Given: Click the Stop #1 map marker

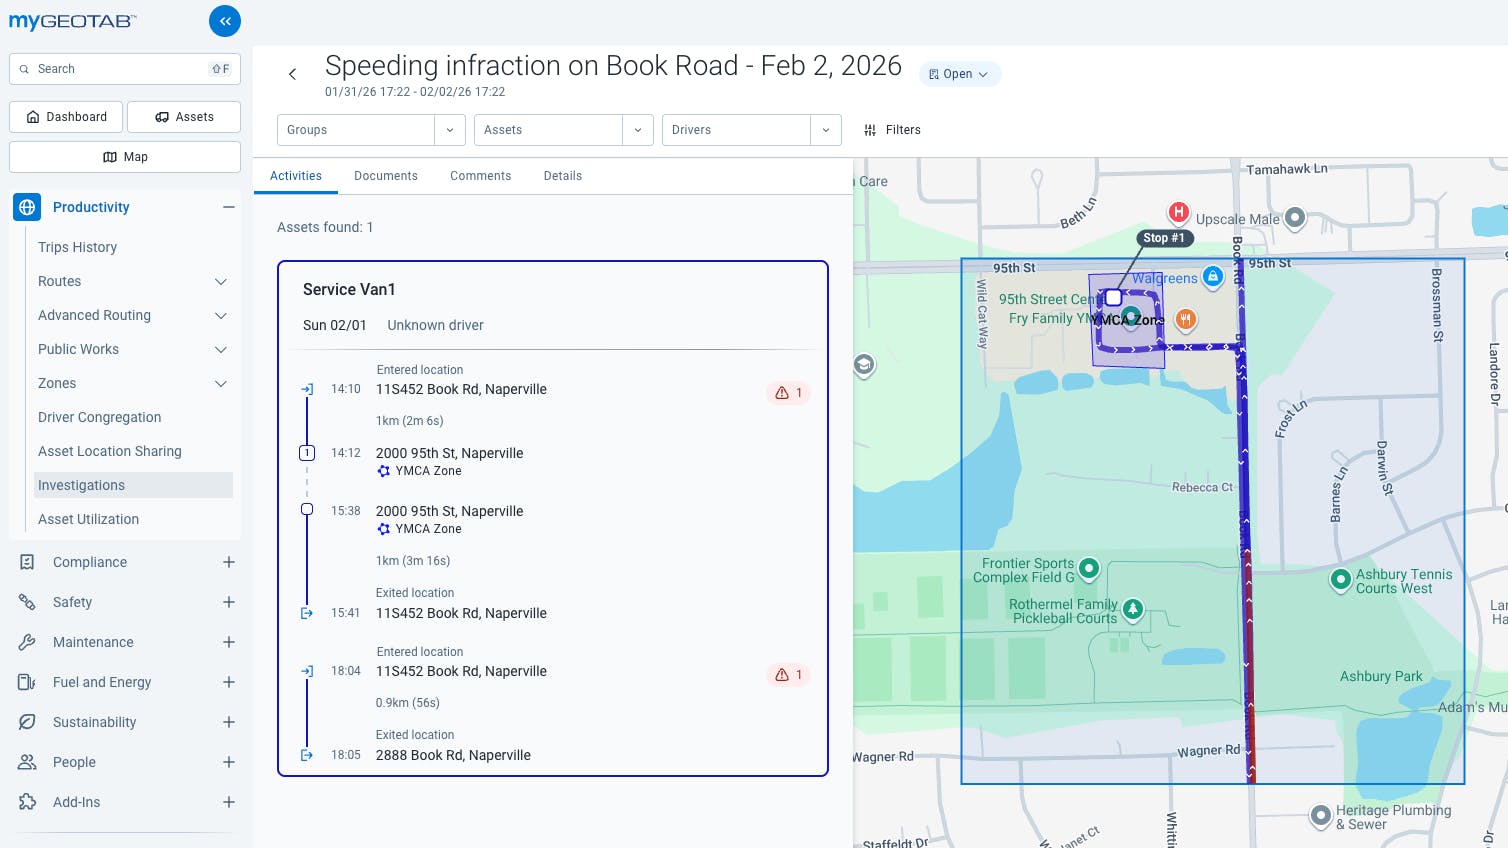Looking at the screenshot, I should (x=1164, y=238).
